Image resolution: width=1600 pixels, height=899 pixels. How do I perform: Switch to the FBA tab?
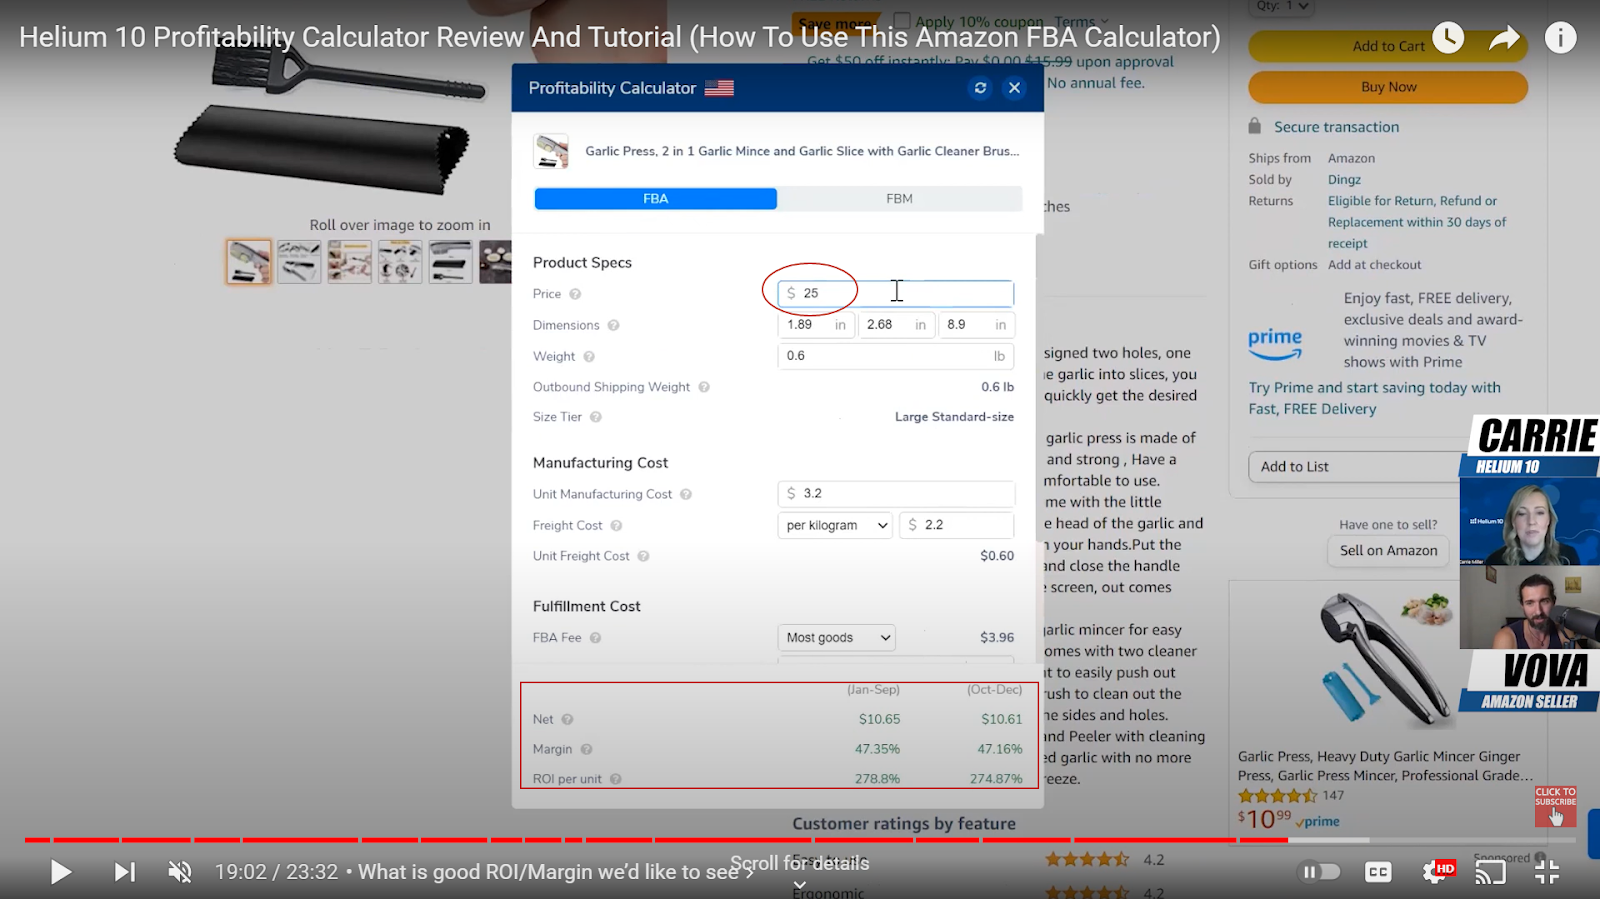pos(656,199)
